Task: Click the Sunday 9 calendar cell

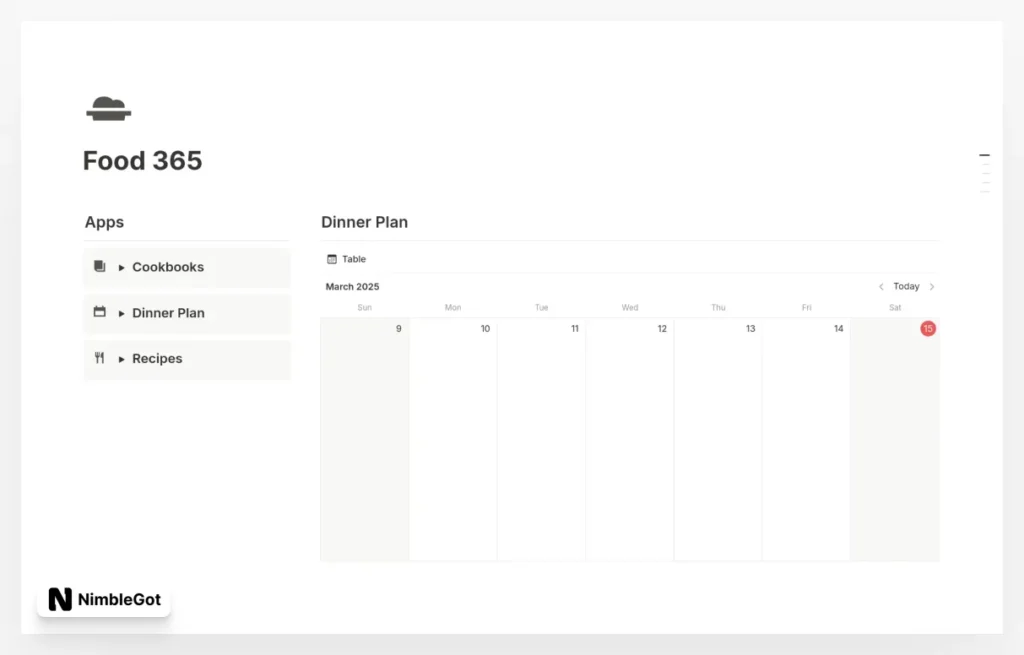Action: 364,440
